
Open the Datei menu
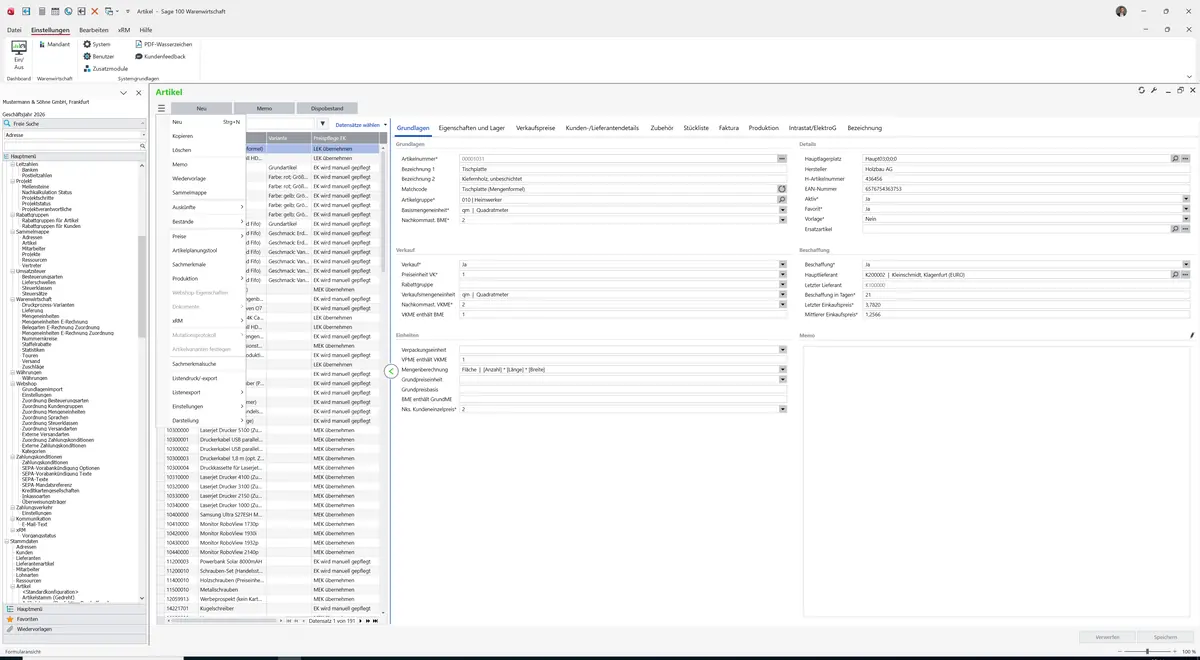[x=14, y=30]
